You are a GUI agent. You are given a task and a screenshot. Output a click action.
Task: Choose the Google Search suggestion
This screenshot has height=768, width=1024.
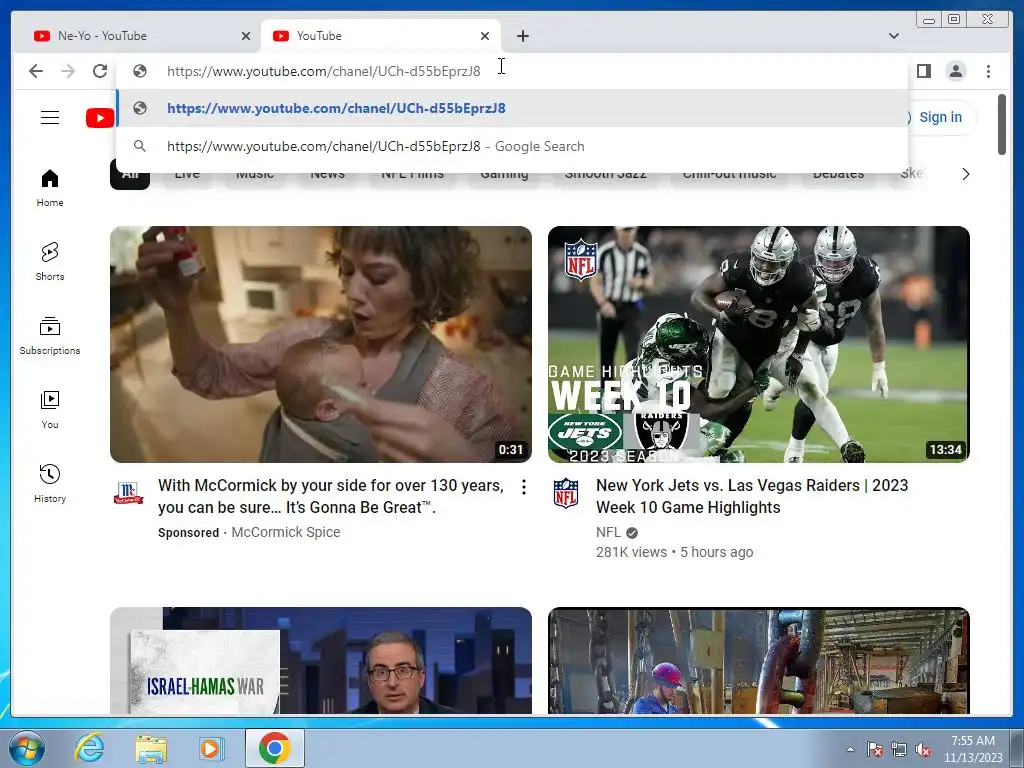point(512,146)
